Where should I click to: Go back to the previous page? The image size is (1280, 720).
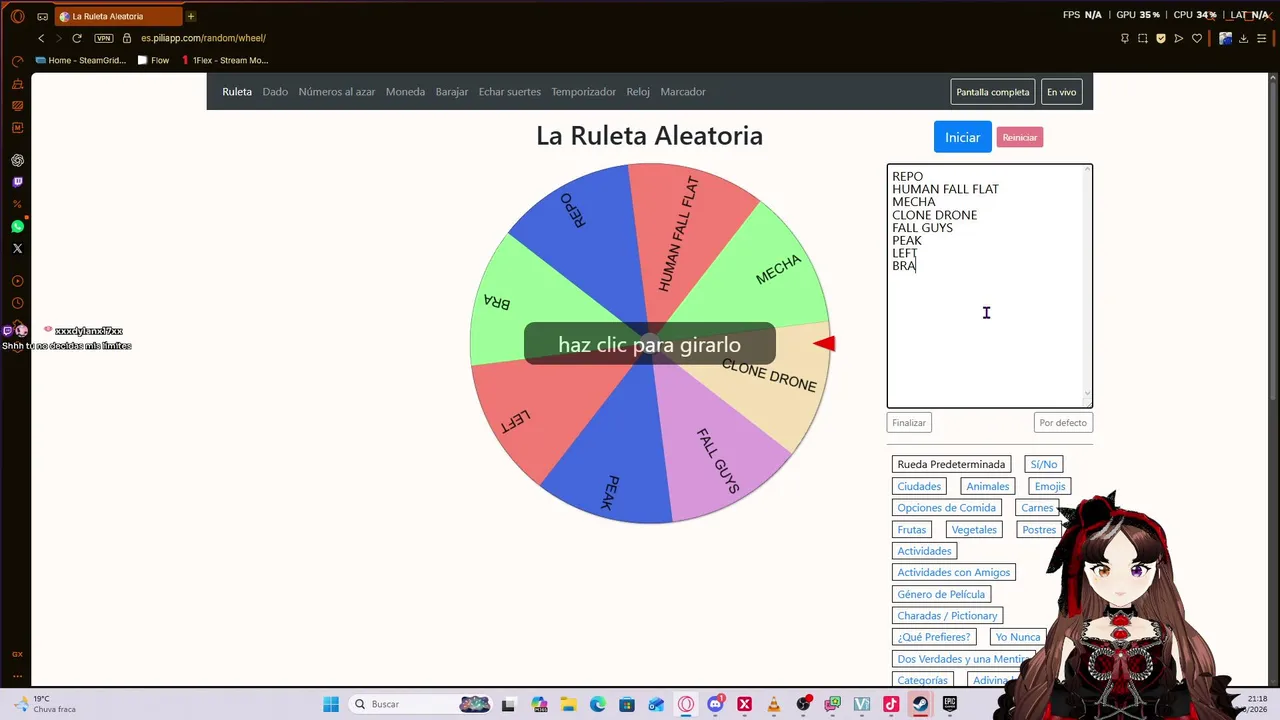pos(41,38)
